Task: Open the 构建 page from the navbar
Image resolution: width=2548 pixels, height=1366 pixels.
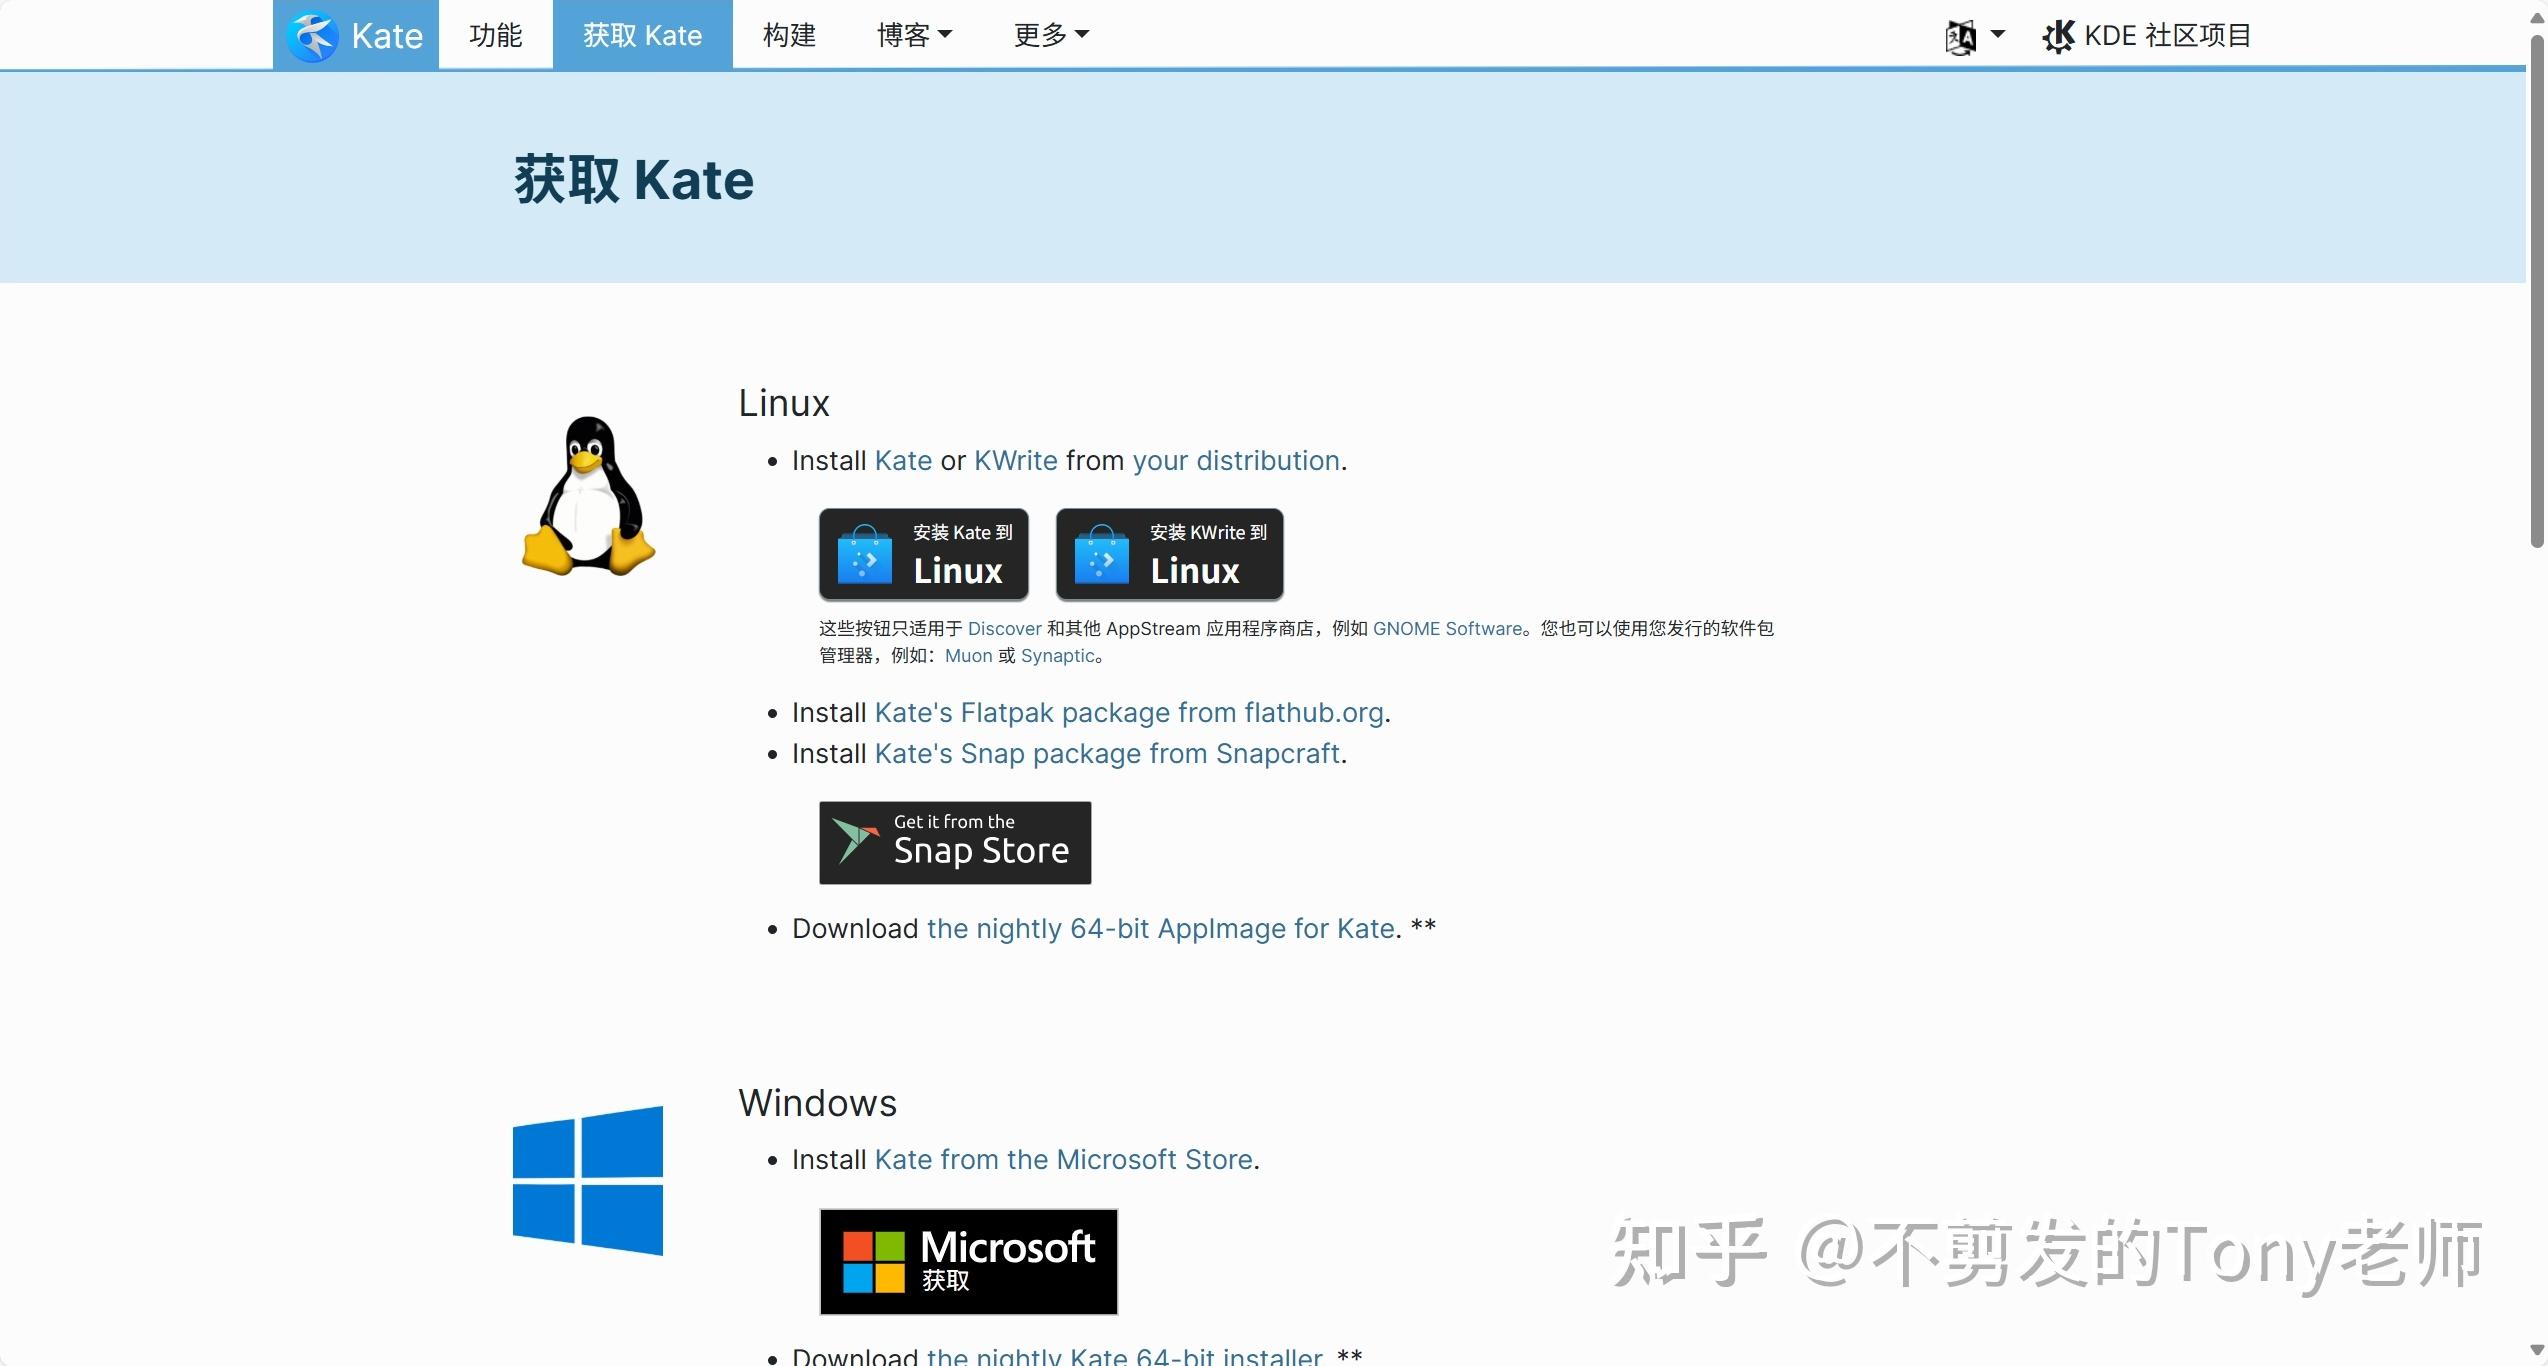Action: [x=788, y=34]
